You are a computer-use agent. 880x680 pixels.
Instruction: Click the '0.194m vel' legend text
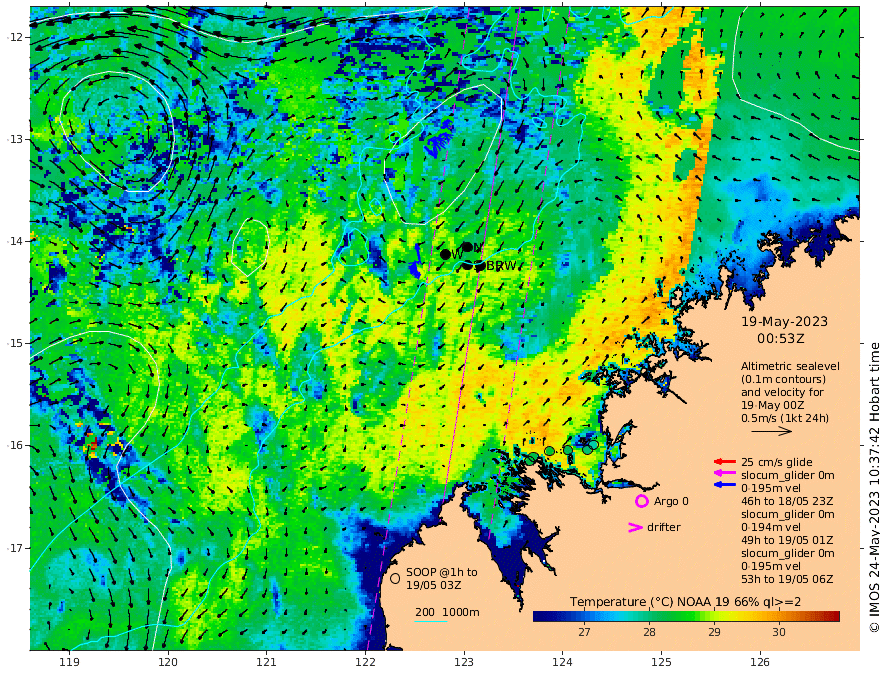click(x=771, y=527)
